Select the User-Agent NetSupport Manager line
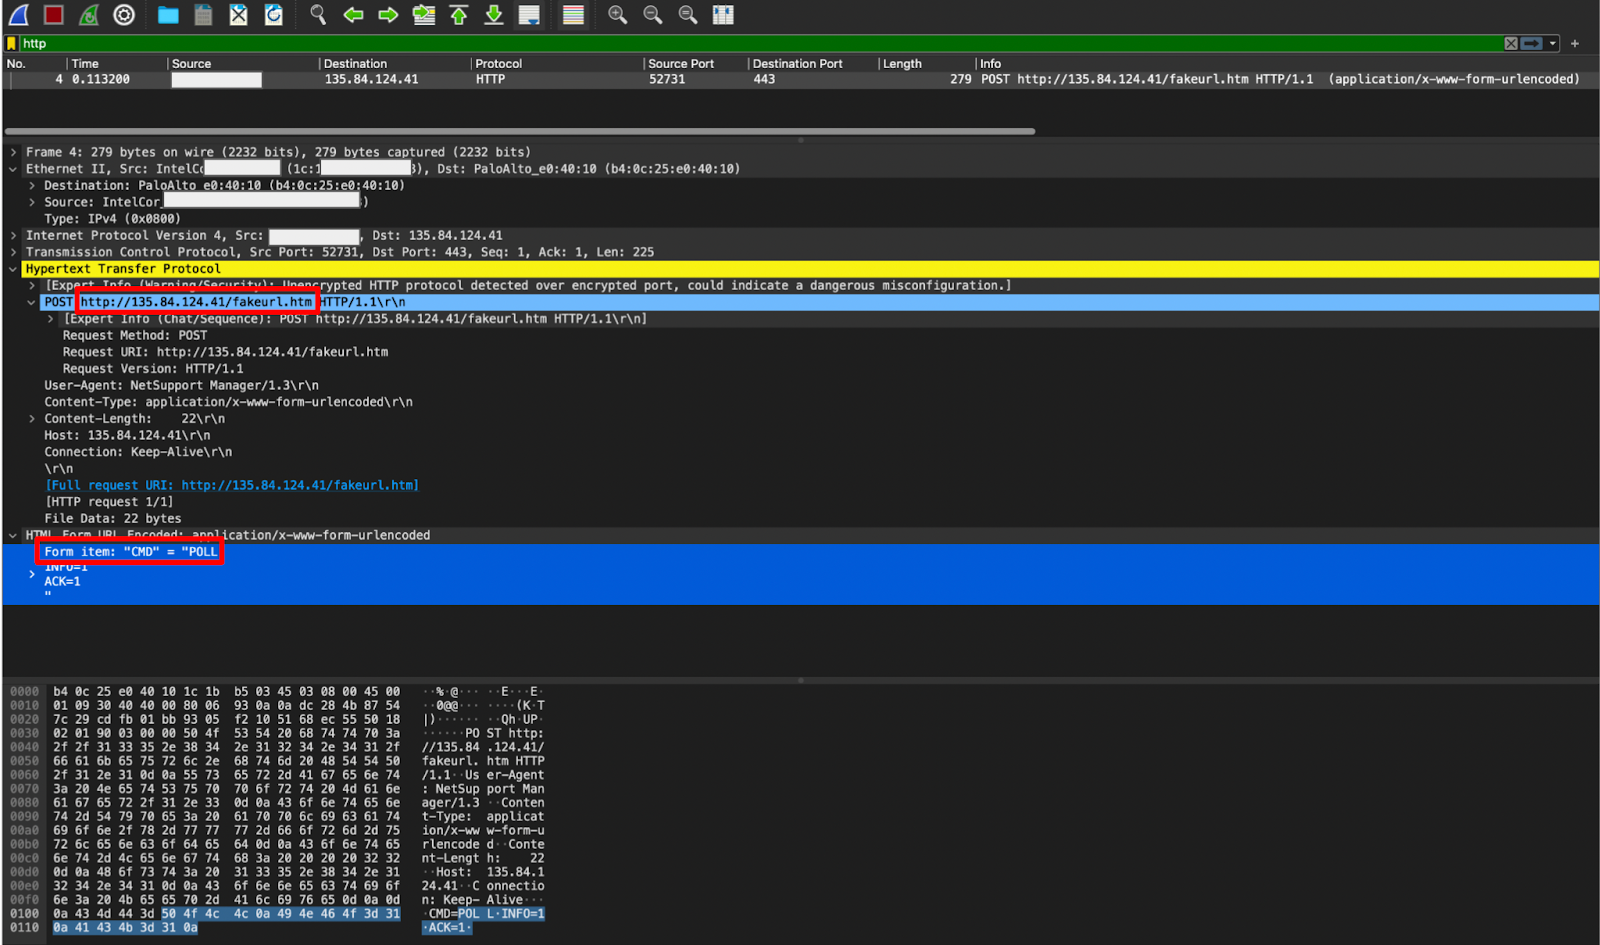Image resolution: width=1600 pixels, height=945 pixels. tap(181, 386)
